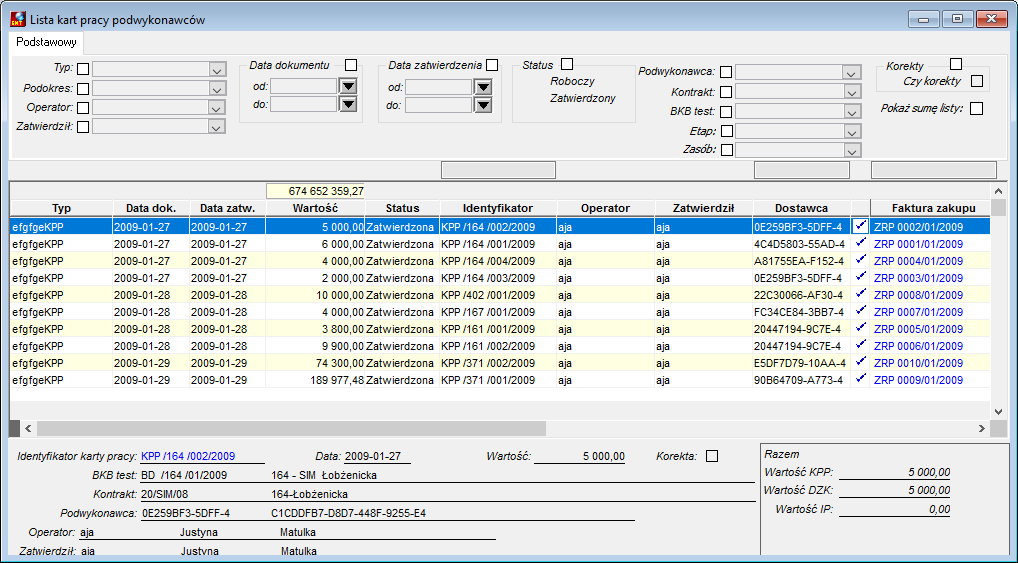Select Roboczy status option

coord(573,82)
